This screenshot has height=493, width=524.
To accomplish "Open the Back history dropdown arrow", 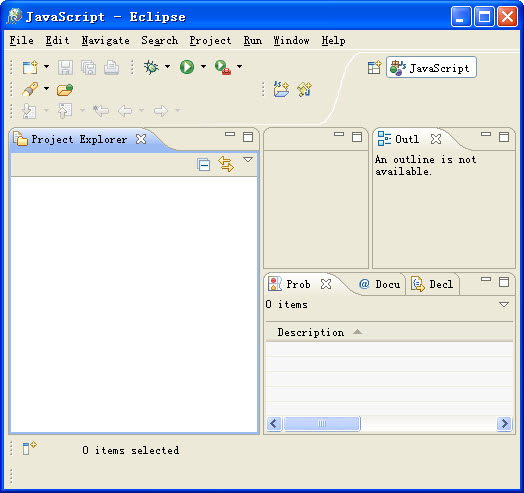I will [141, 110].
